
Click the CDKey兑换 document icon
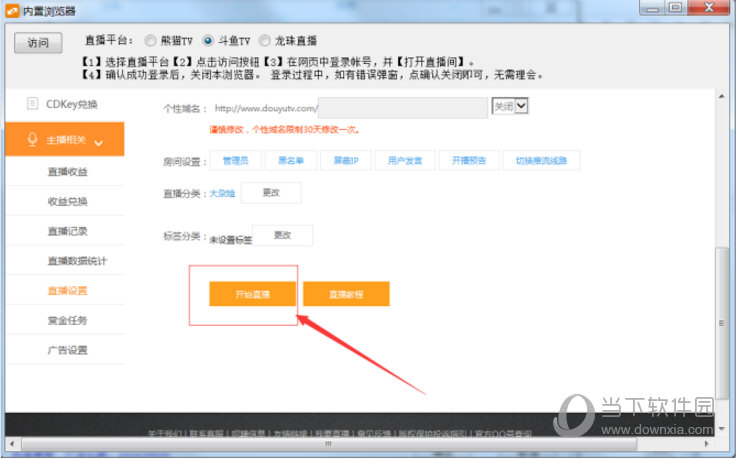32,104
